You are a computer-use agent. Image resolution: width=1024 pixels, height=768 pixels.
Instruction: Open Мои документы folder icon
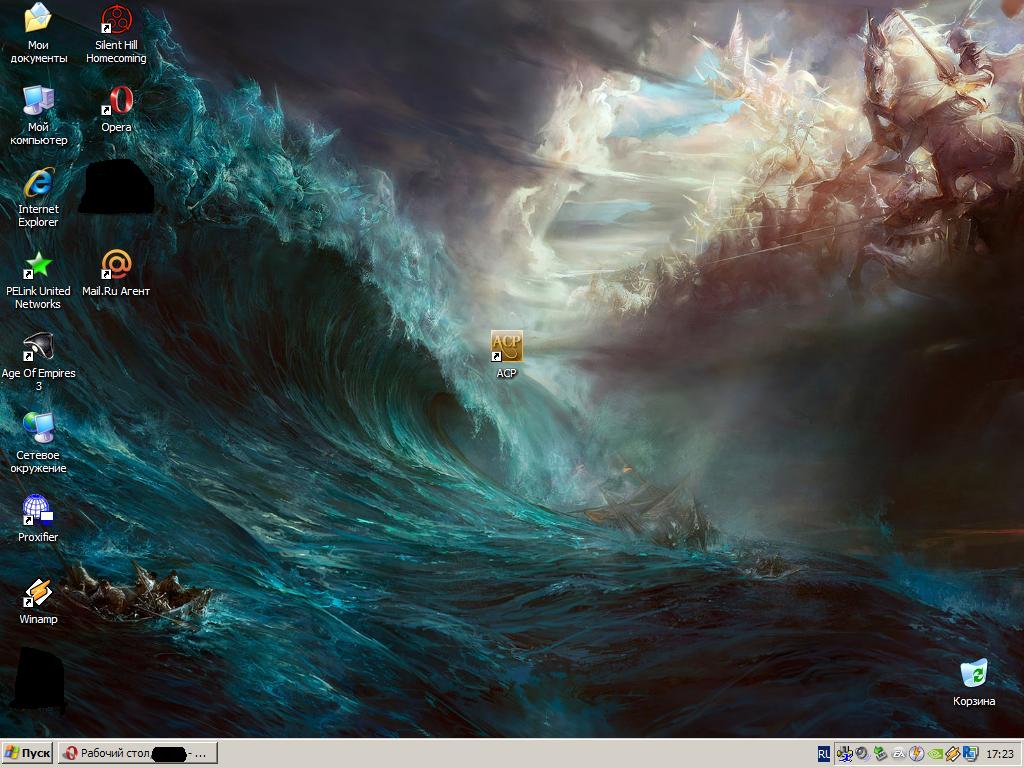click(x=38, y=20)
